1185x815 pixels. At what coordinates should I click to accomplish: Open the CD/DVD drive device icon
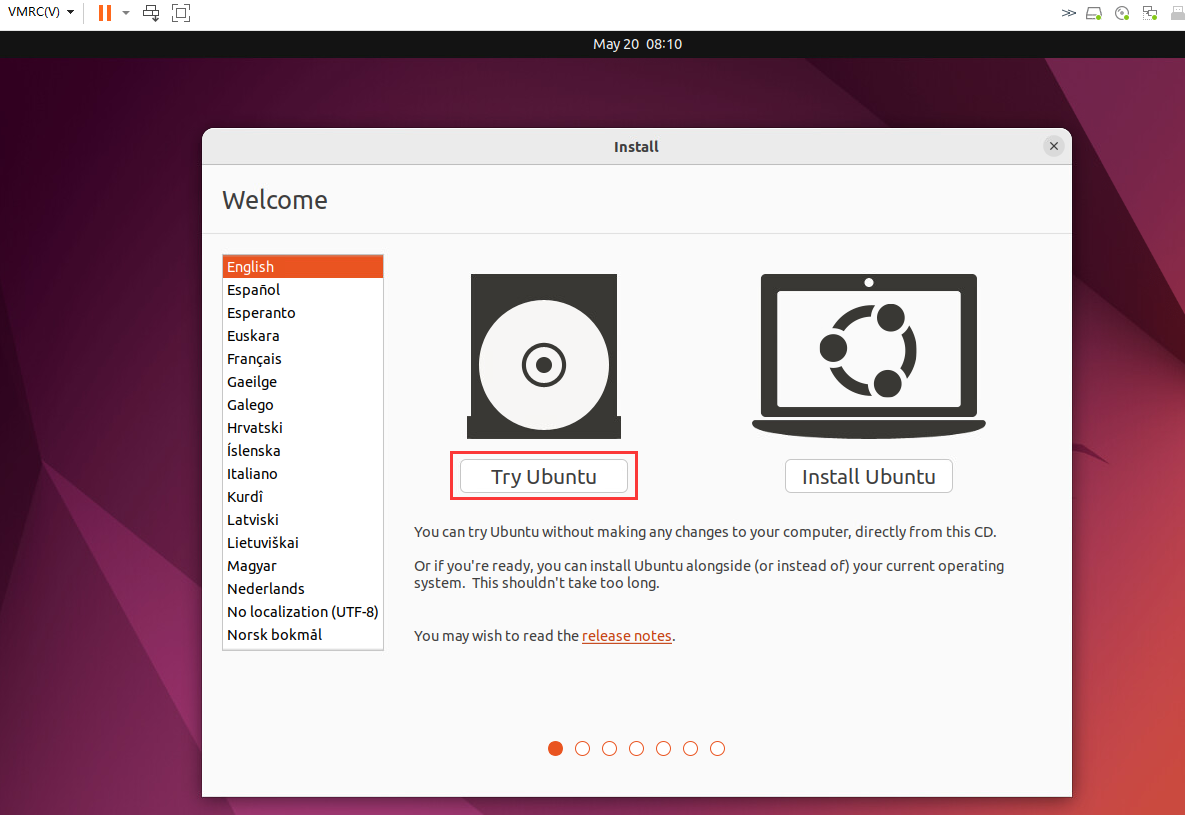[1122, 13]
